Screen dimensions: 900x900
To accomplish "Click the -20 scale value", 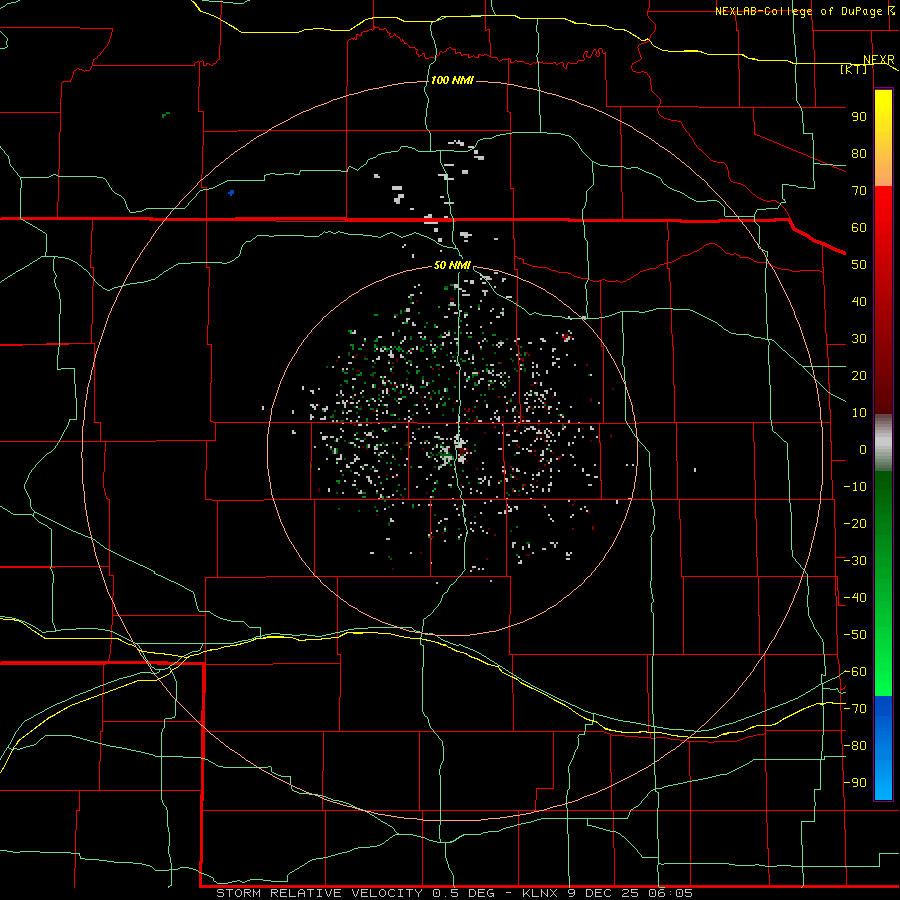I will (855, 523).
